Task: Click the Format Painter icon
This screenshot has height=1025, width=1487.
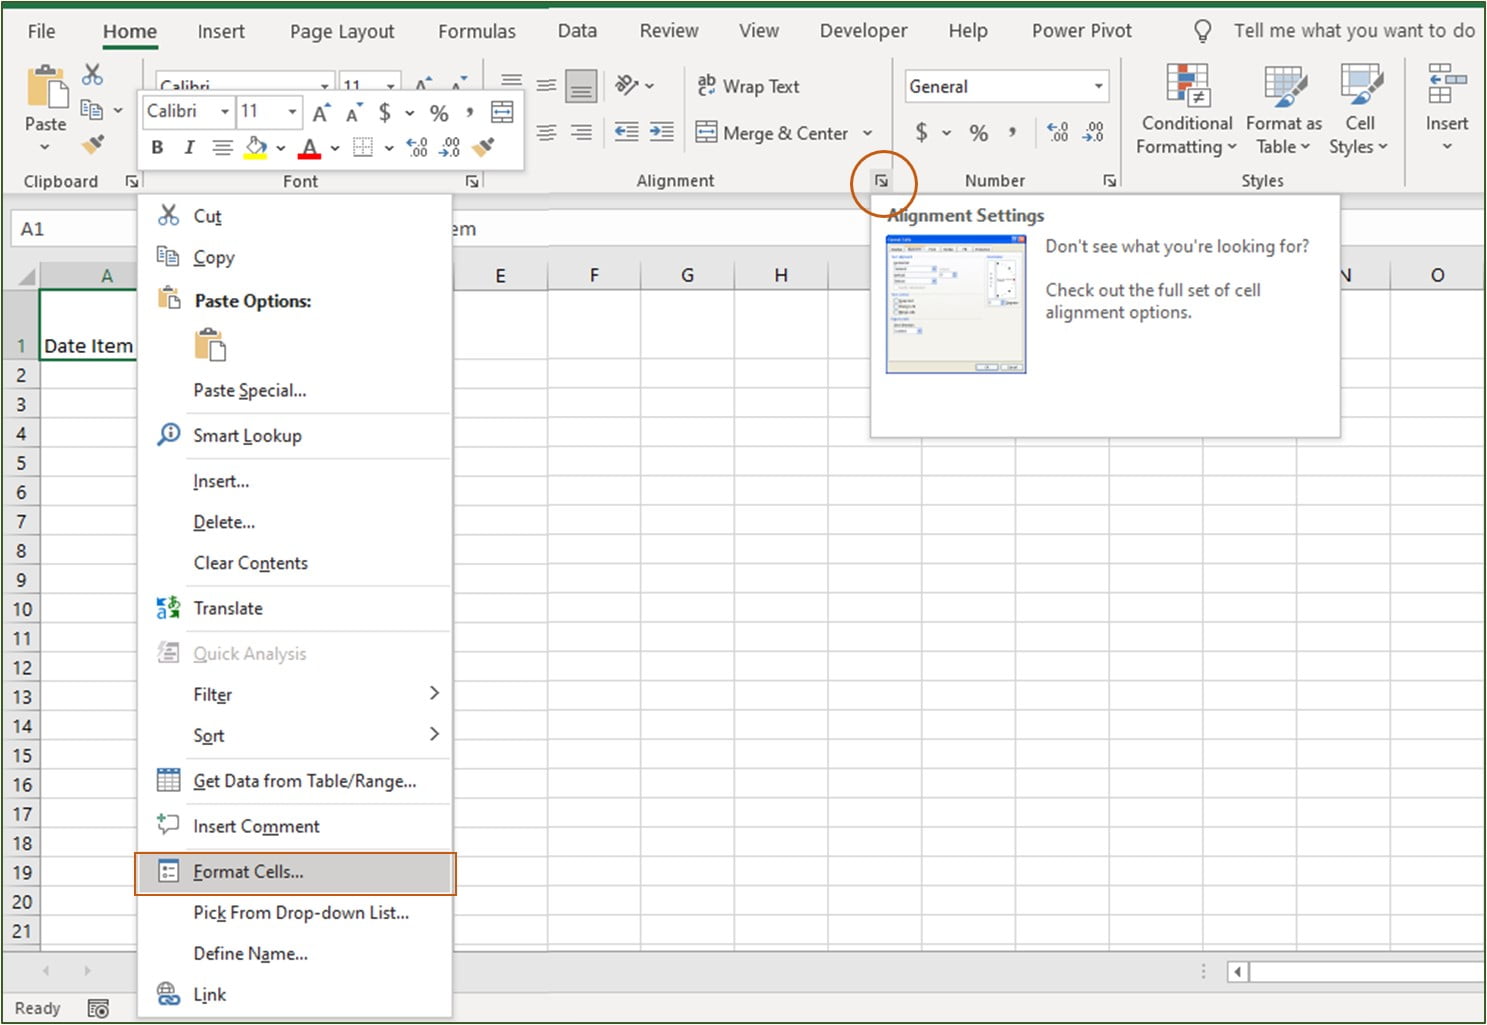Action: (94, 144)
